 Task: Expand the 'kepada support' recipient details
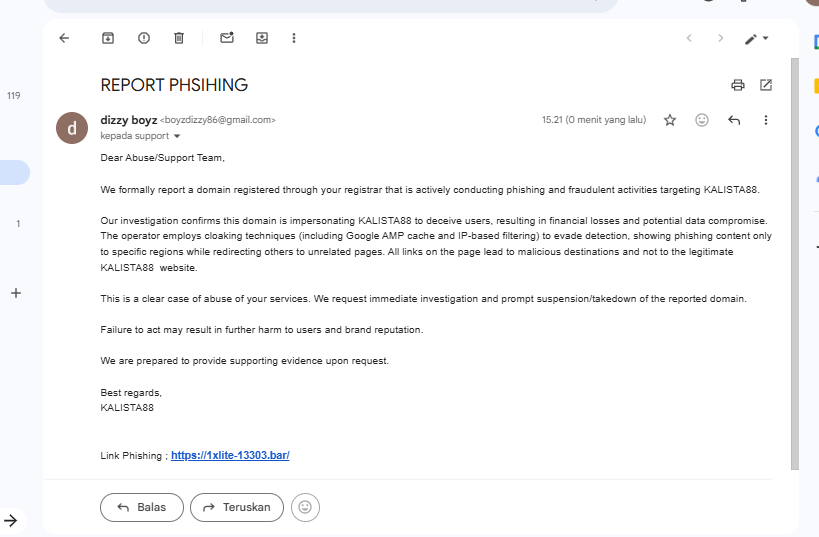tap(178, 136)
